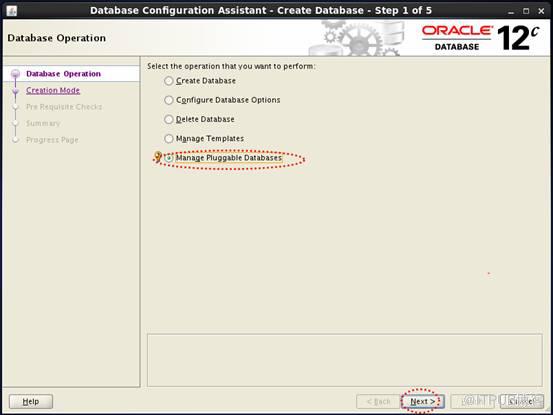Click the Back button
This screenshot has width=553, height=415.
(x=378, y=401)
